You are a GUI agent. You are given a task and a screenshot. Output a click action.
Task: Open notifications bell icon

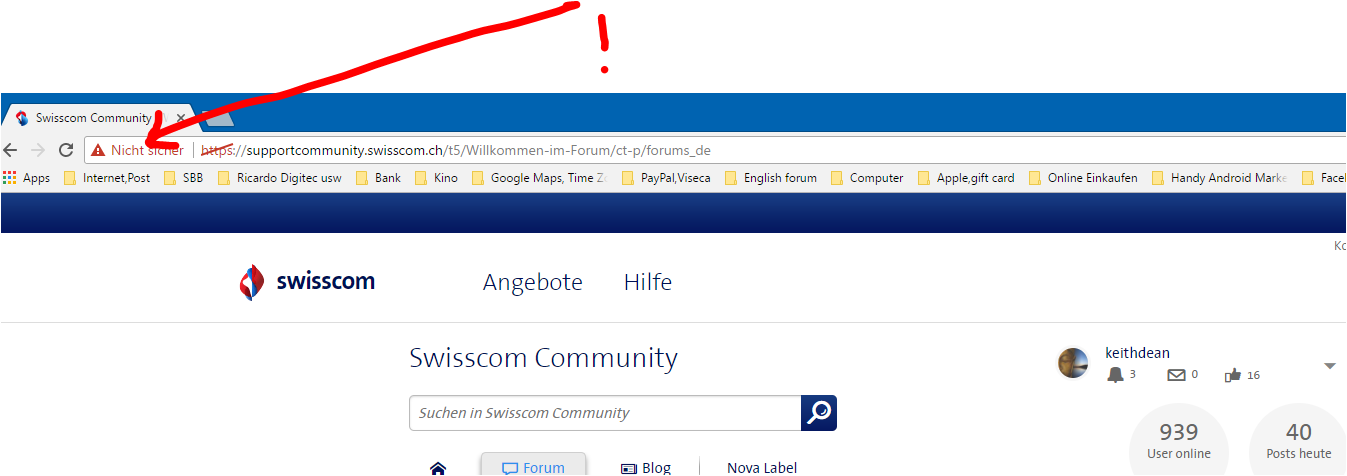pos(1115,375)
